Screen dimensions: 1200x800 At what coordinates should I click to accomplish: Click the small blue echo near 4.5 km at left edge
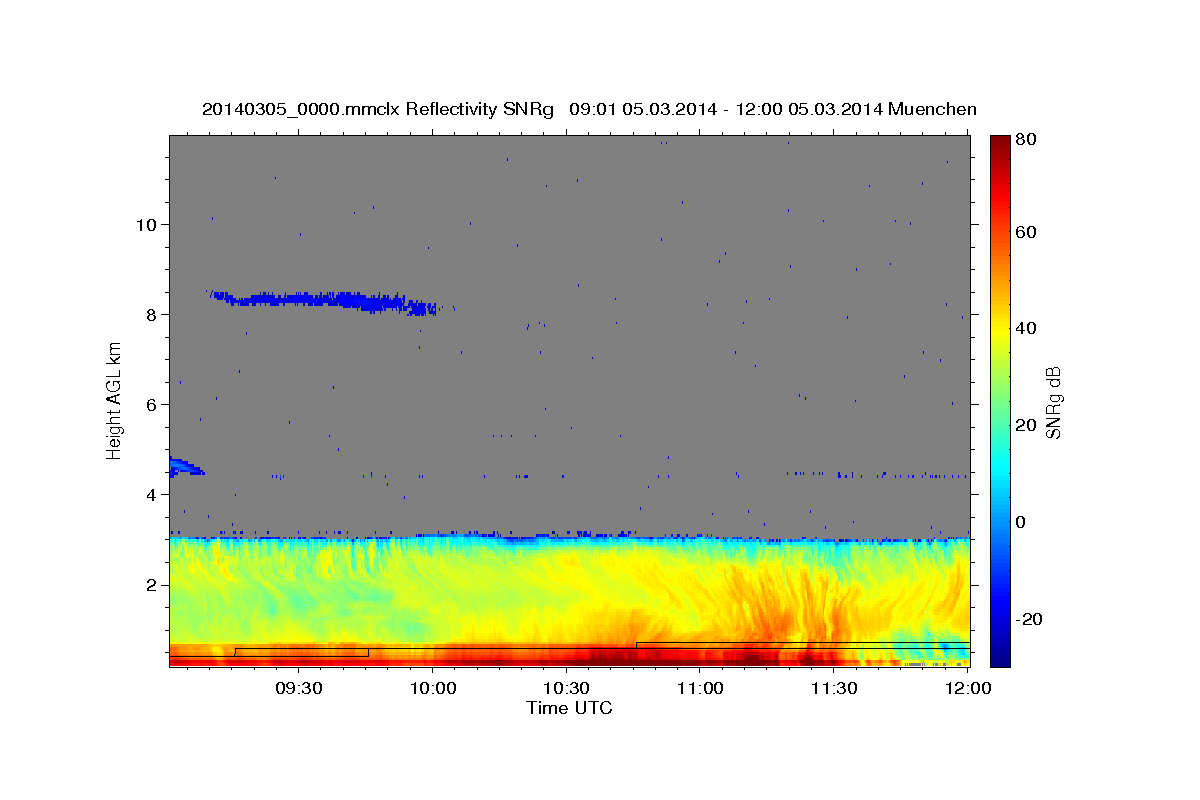[x=186, y=466]
